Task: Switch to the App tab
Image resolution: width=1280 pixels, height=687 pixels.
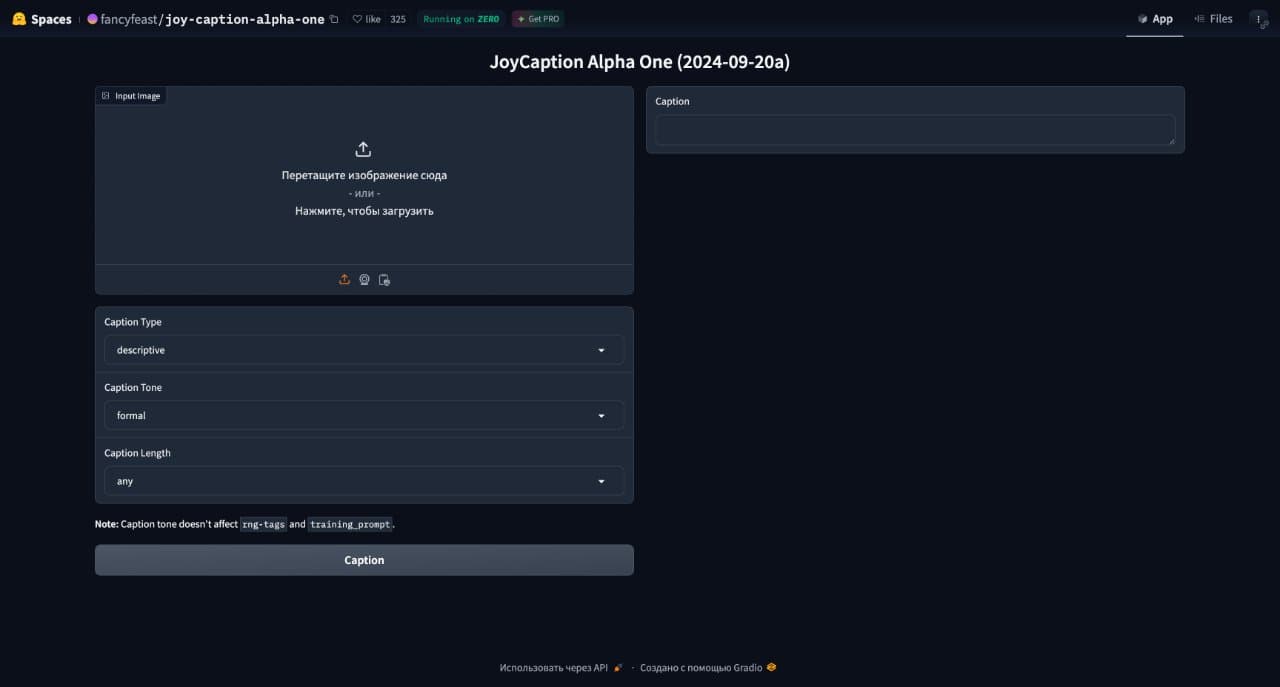Action: click(x=1155, y=19)
